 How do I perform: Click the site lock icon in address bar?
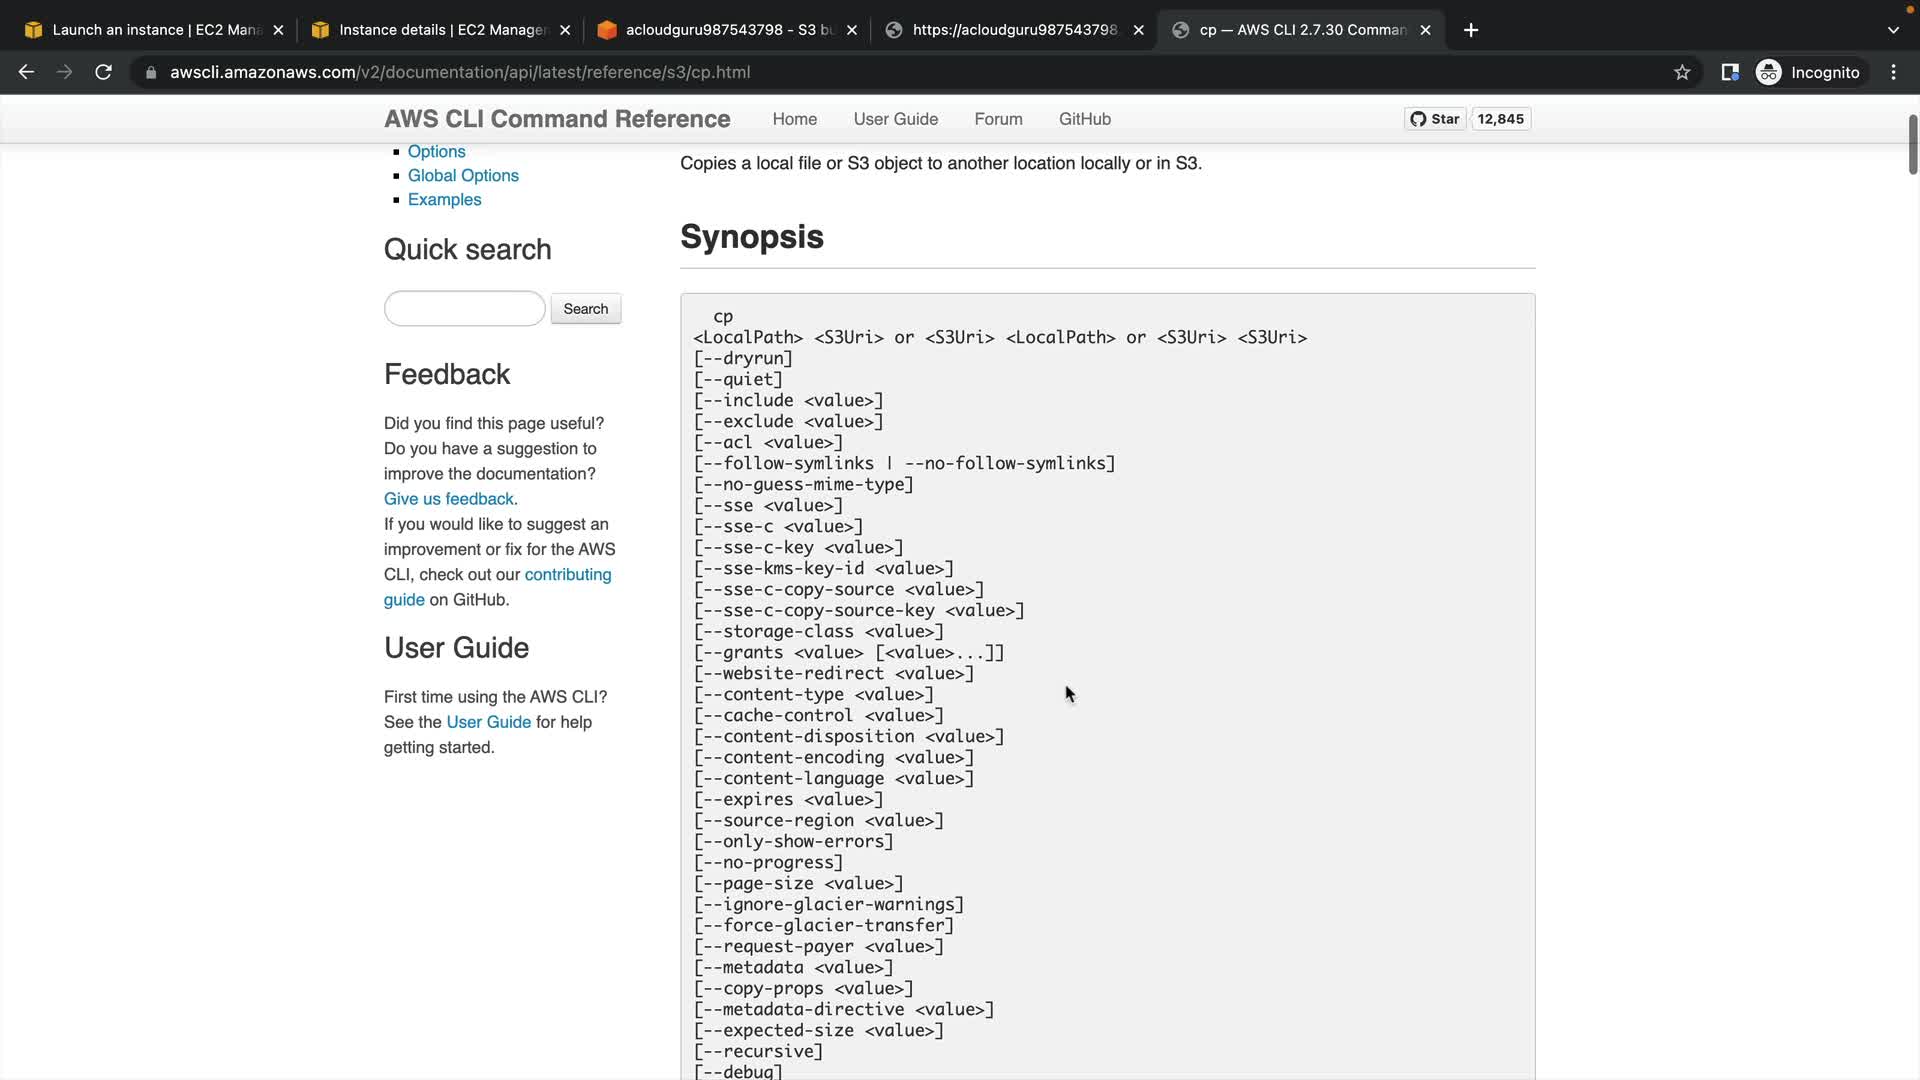click(151, 72)
